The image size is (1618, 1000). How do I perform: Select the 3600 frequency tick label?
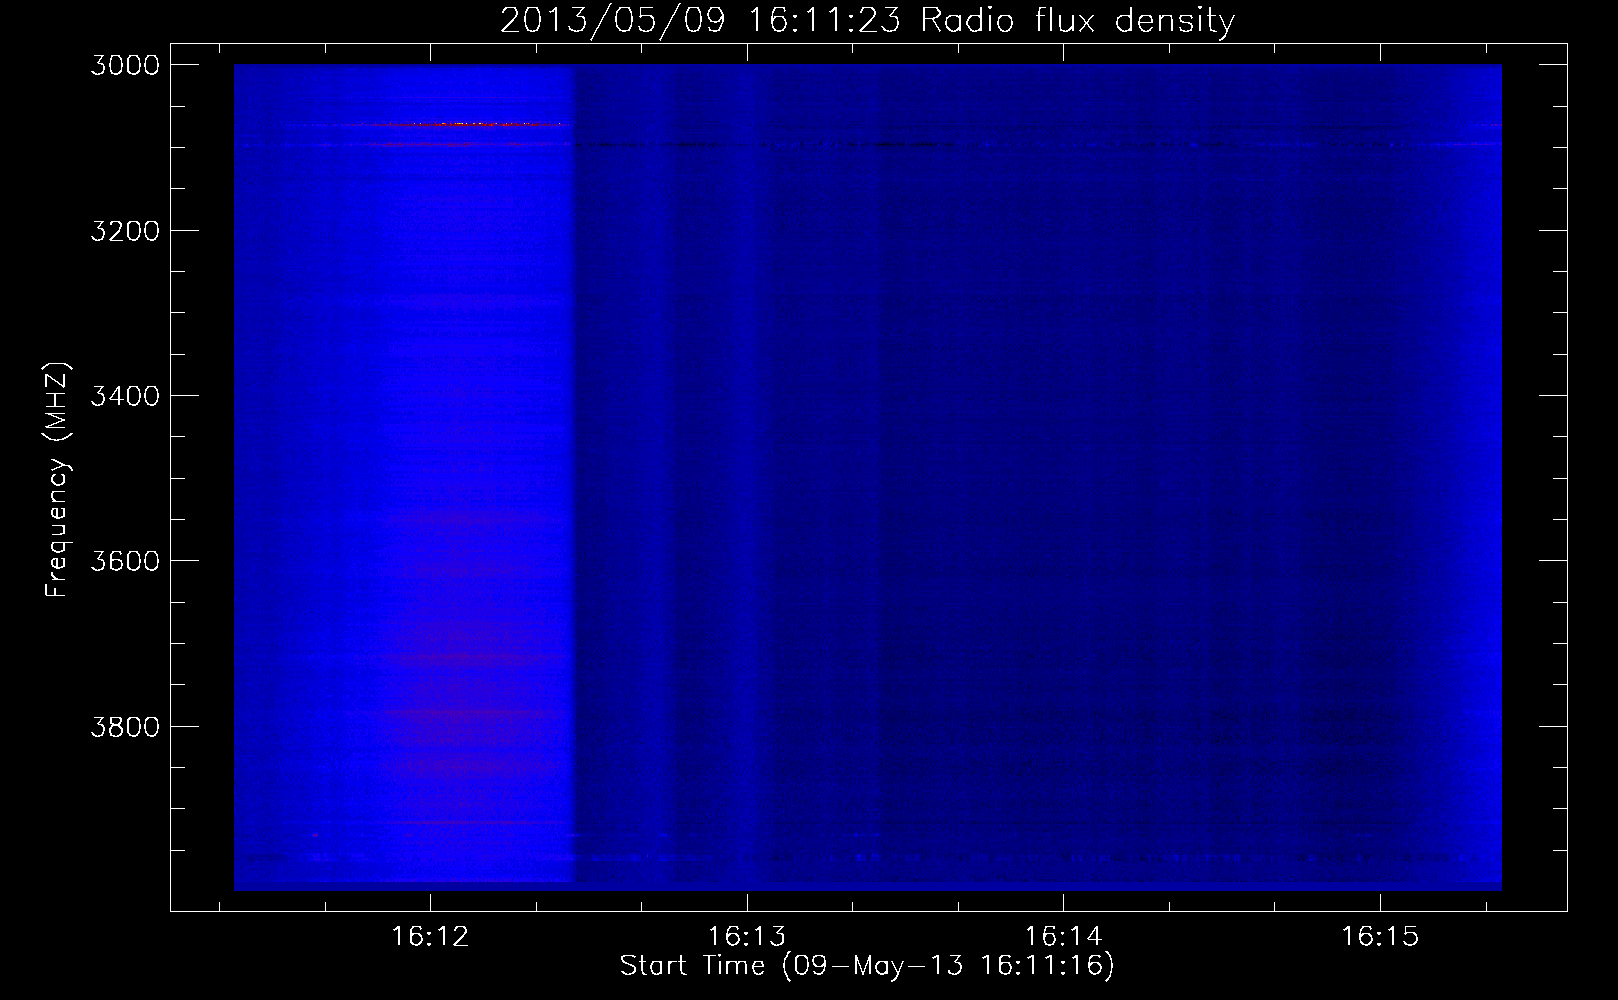[125, 561]
